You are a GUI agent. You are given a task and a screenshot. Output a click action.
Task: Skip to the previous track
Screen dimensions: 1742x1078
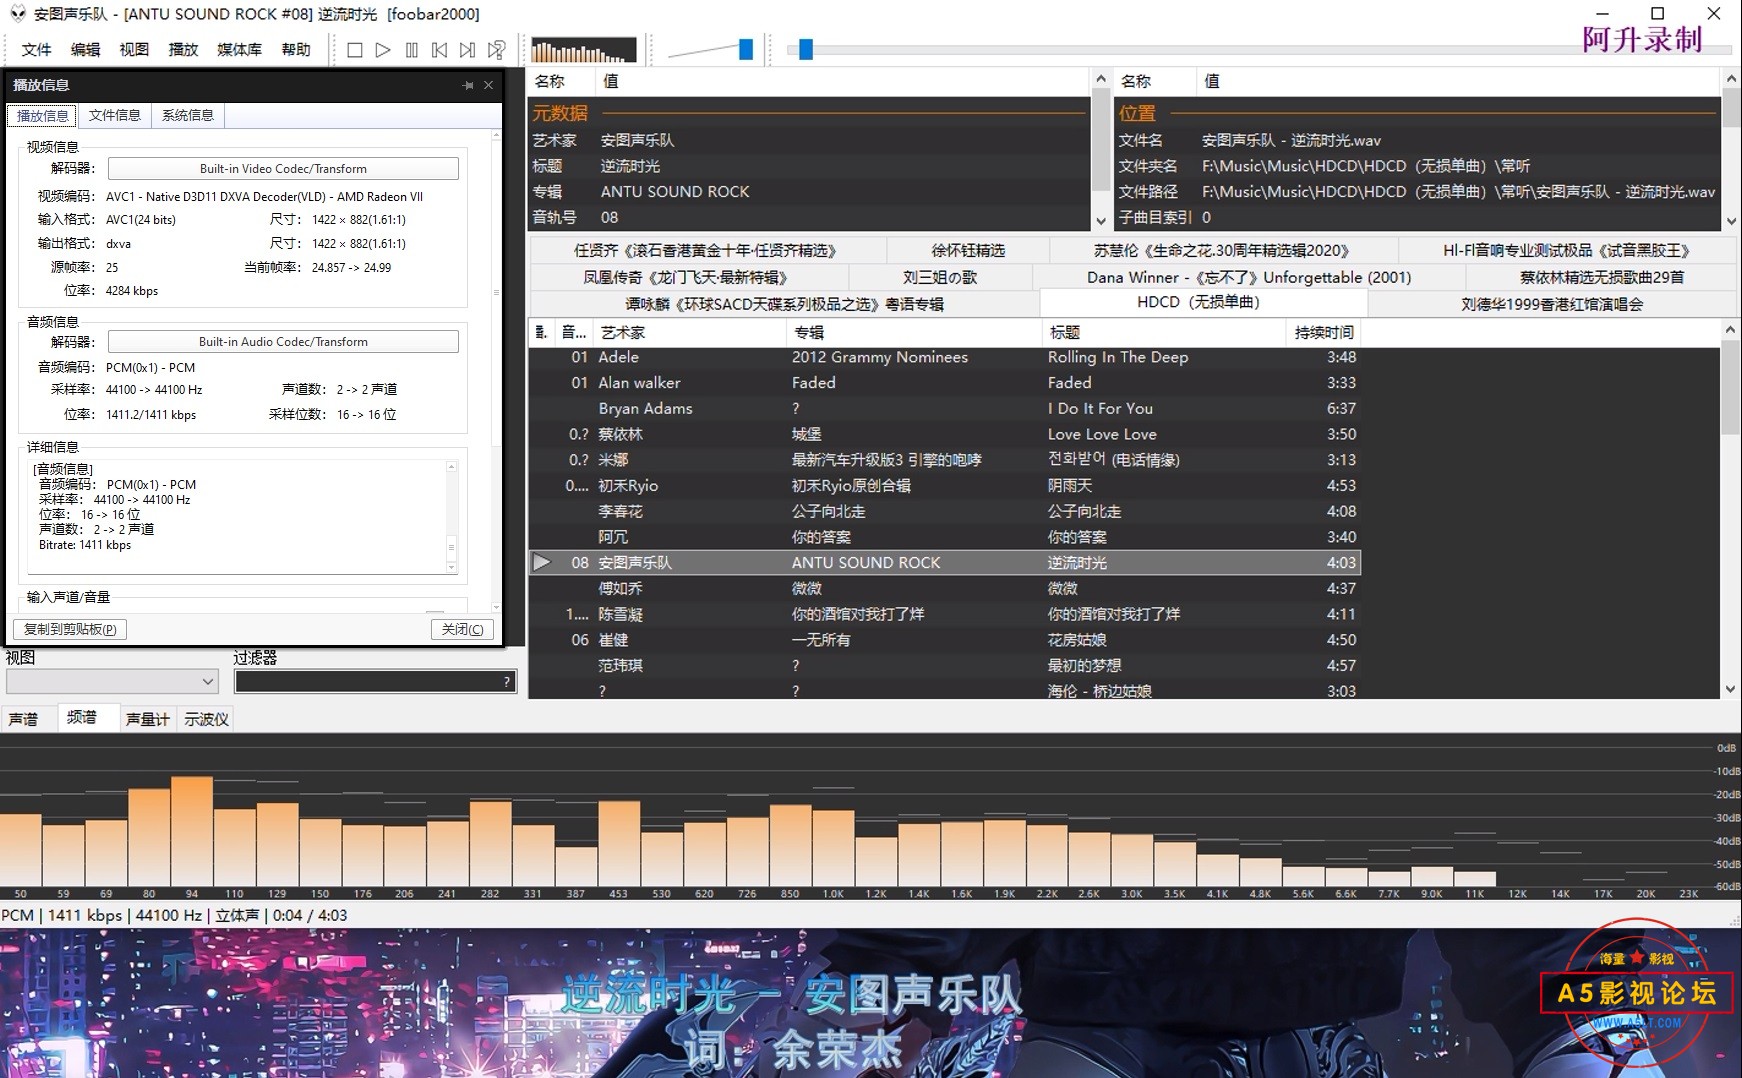pyautogui.click(x=440, y=50)
